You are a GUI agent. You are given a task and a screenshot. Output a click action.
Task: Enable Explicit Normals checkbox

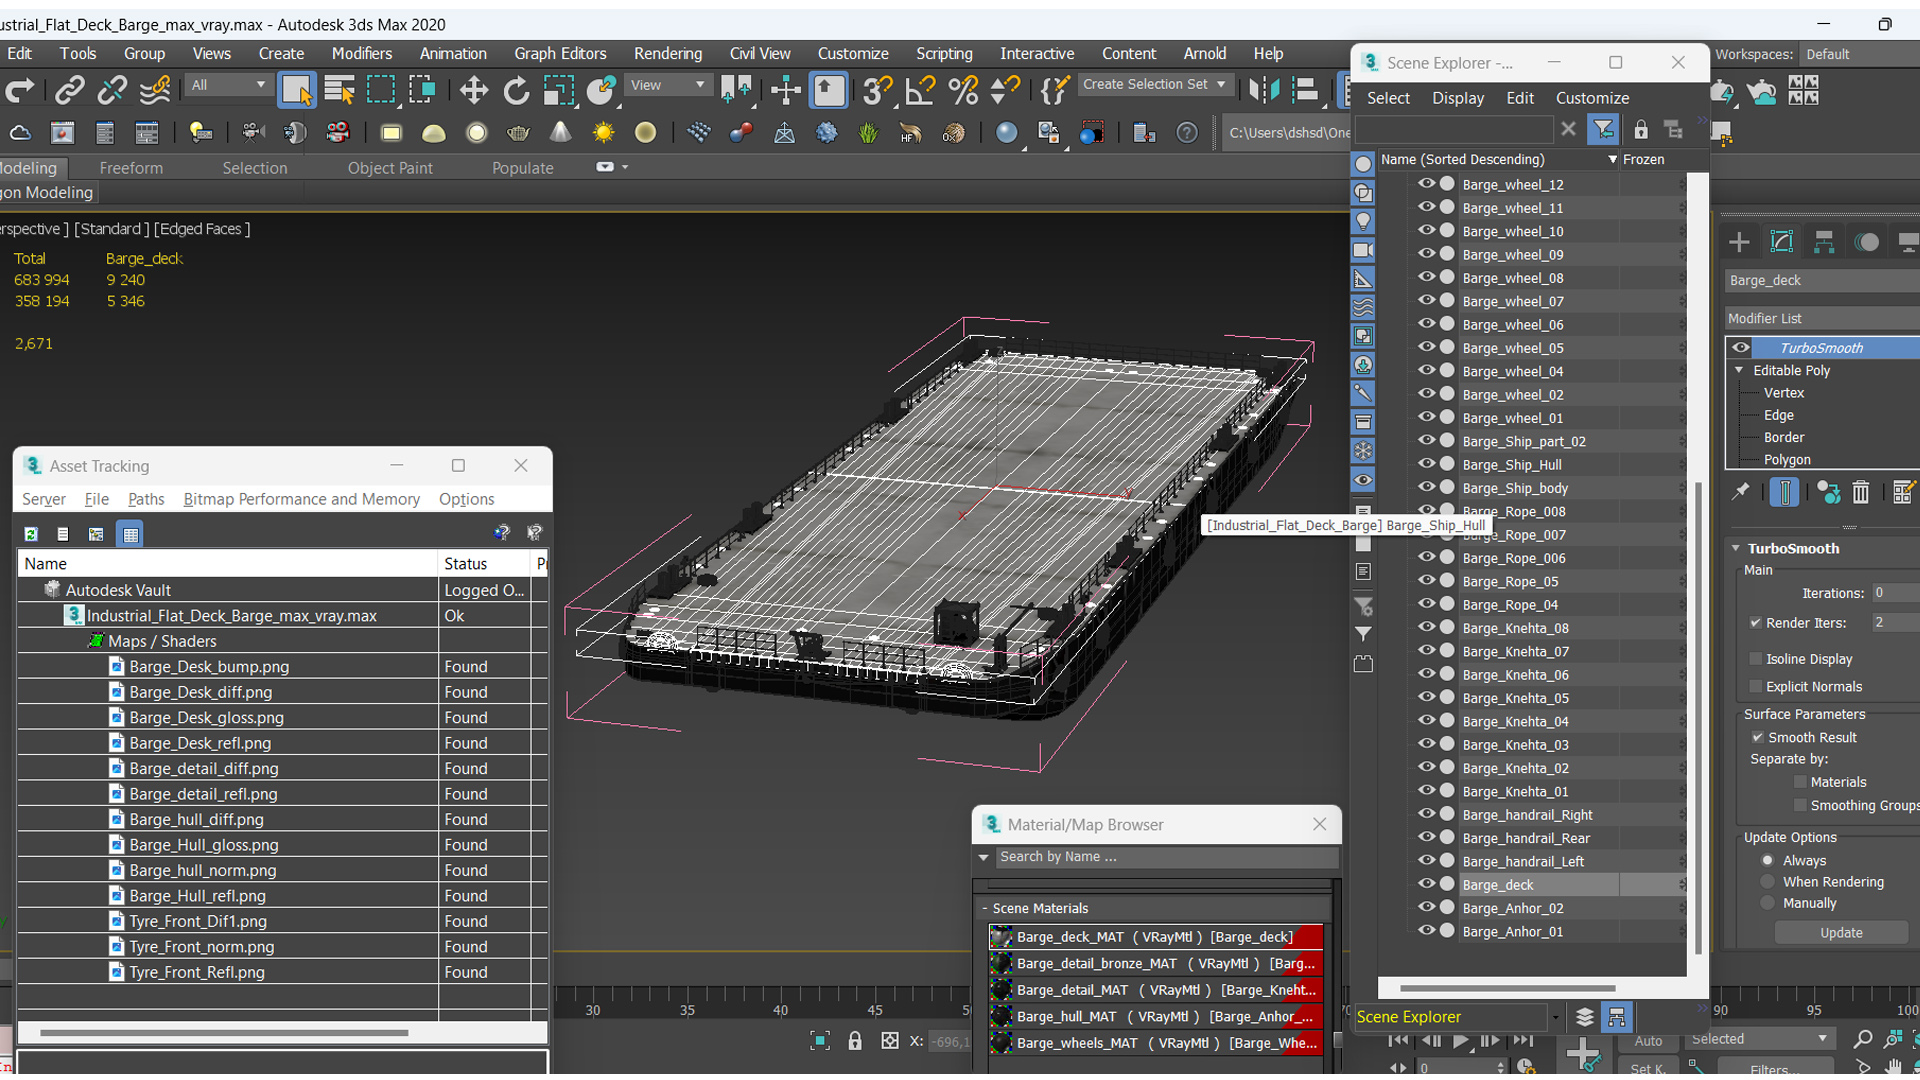pos(1756,687)
